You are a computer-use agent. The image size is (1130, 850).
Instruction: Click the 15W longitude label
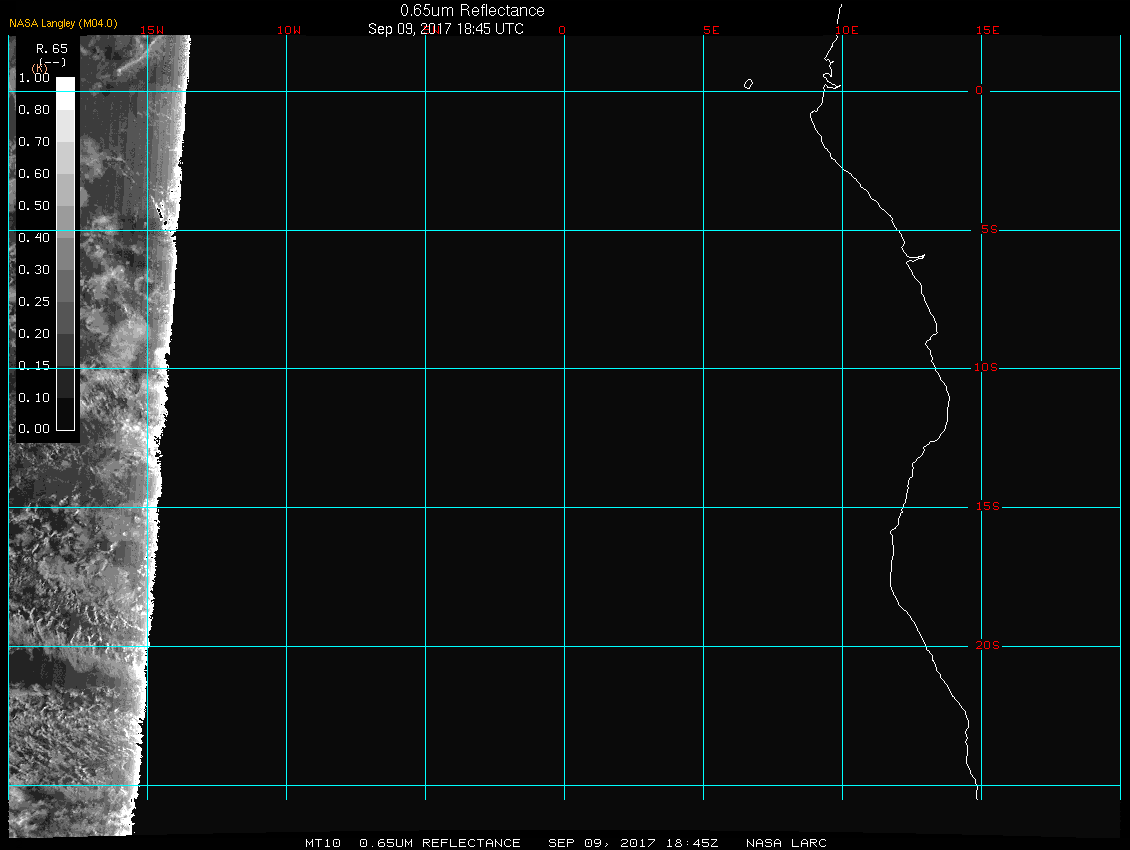tap(153, 30)
